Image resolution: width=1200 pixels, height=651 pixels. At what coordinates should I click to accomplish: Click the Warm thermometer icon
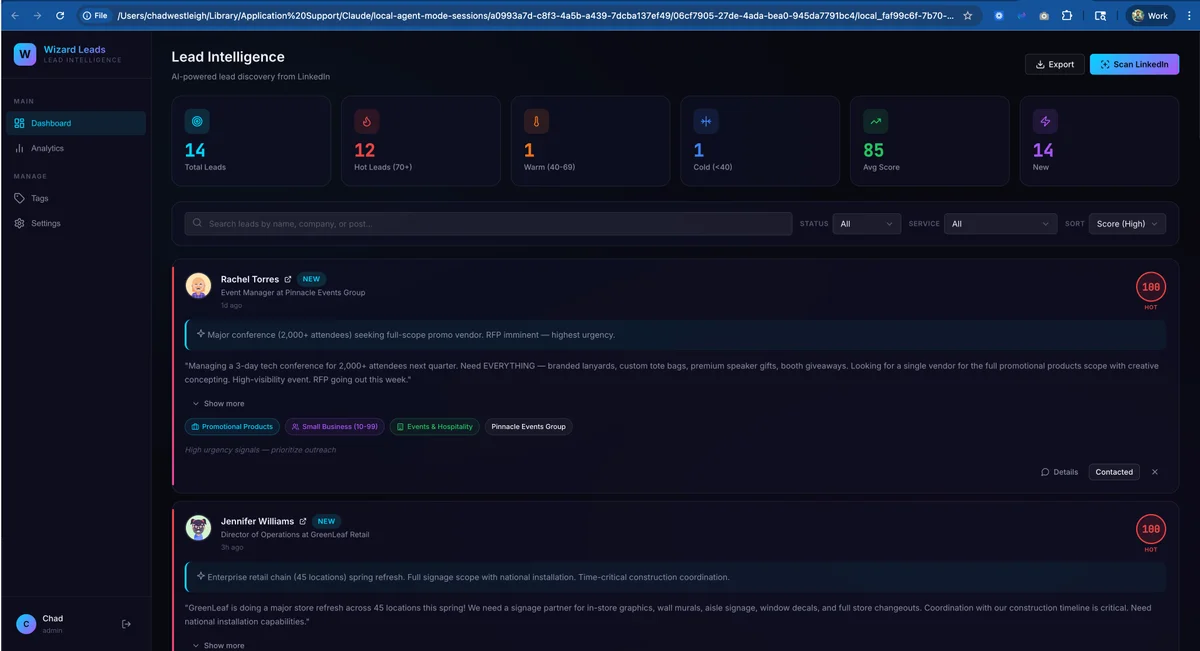[536, 121]
